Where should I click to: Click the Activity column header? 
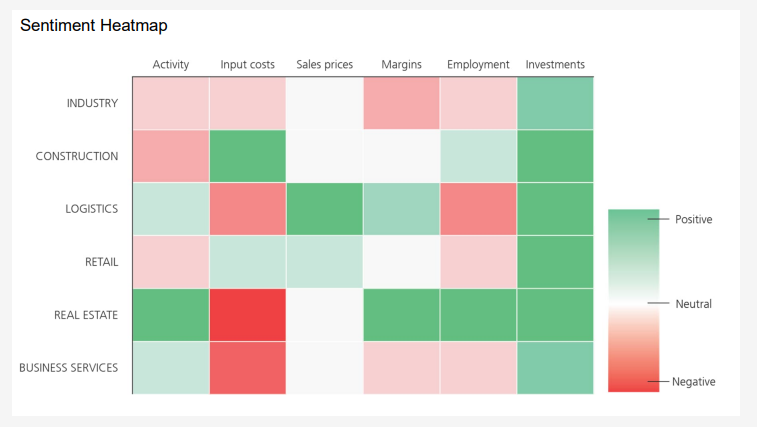pyautogui.click(x=171, y=65)
